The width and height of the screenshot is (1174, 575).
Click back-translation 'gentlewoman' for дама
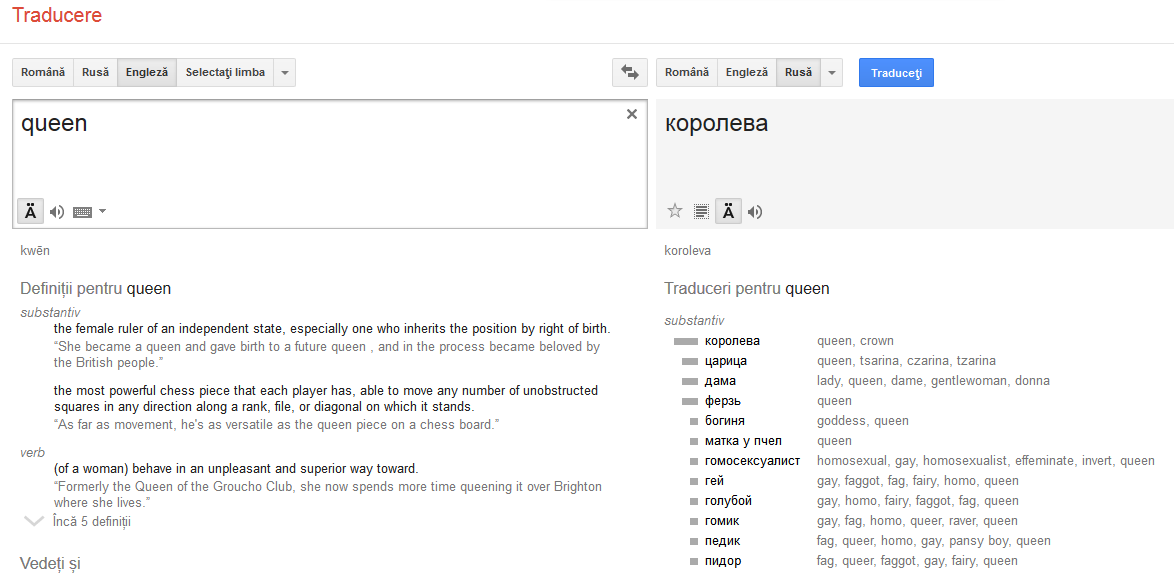969,381
